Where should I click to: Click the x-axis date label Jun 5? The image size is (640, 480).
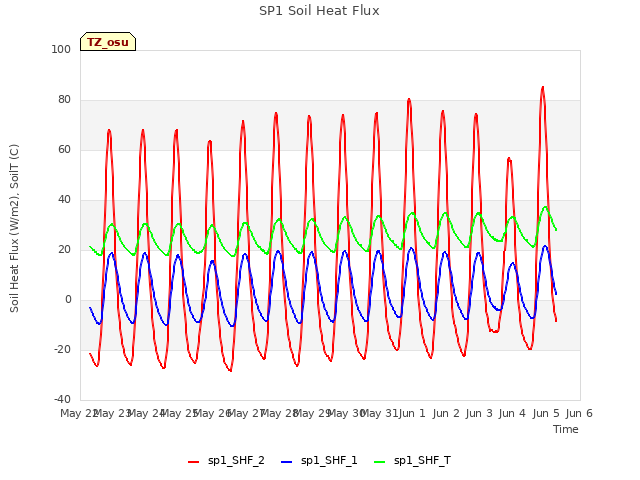pyautogui.click(x=546, y=413)
